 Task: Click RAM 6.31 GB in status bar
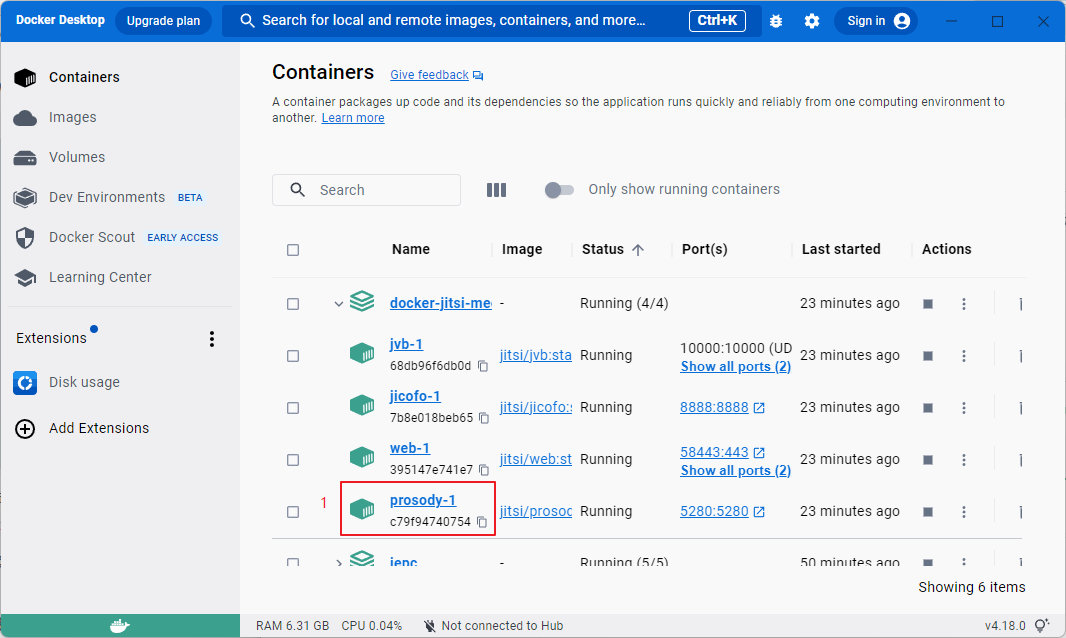coord(292,626)
